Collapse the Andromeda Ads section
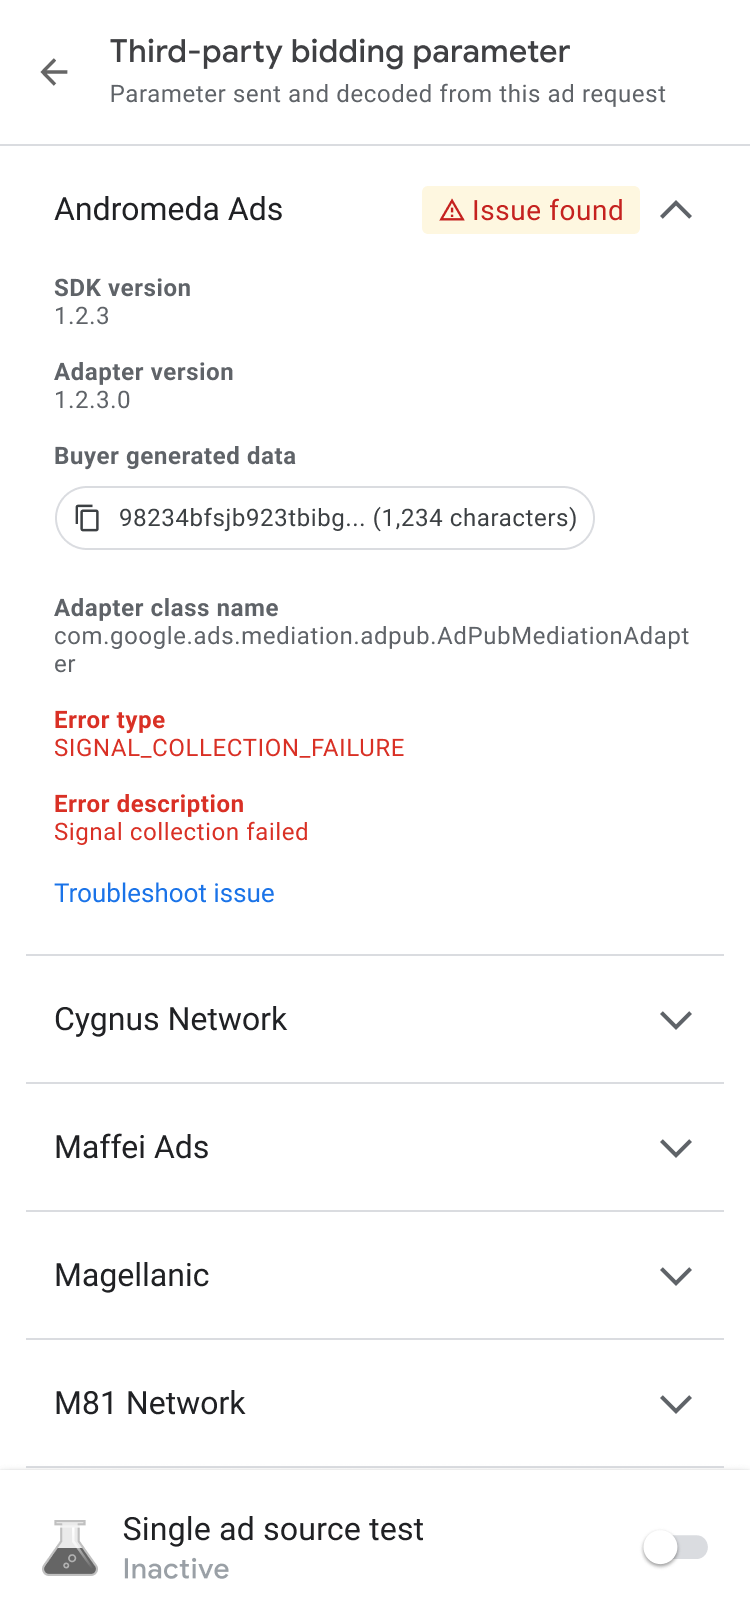The height and width of the screenshot is (1624, 750). point(676,210)
